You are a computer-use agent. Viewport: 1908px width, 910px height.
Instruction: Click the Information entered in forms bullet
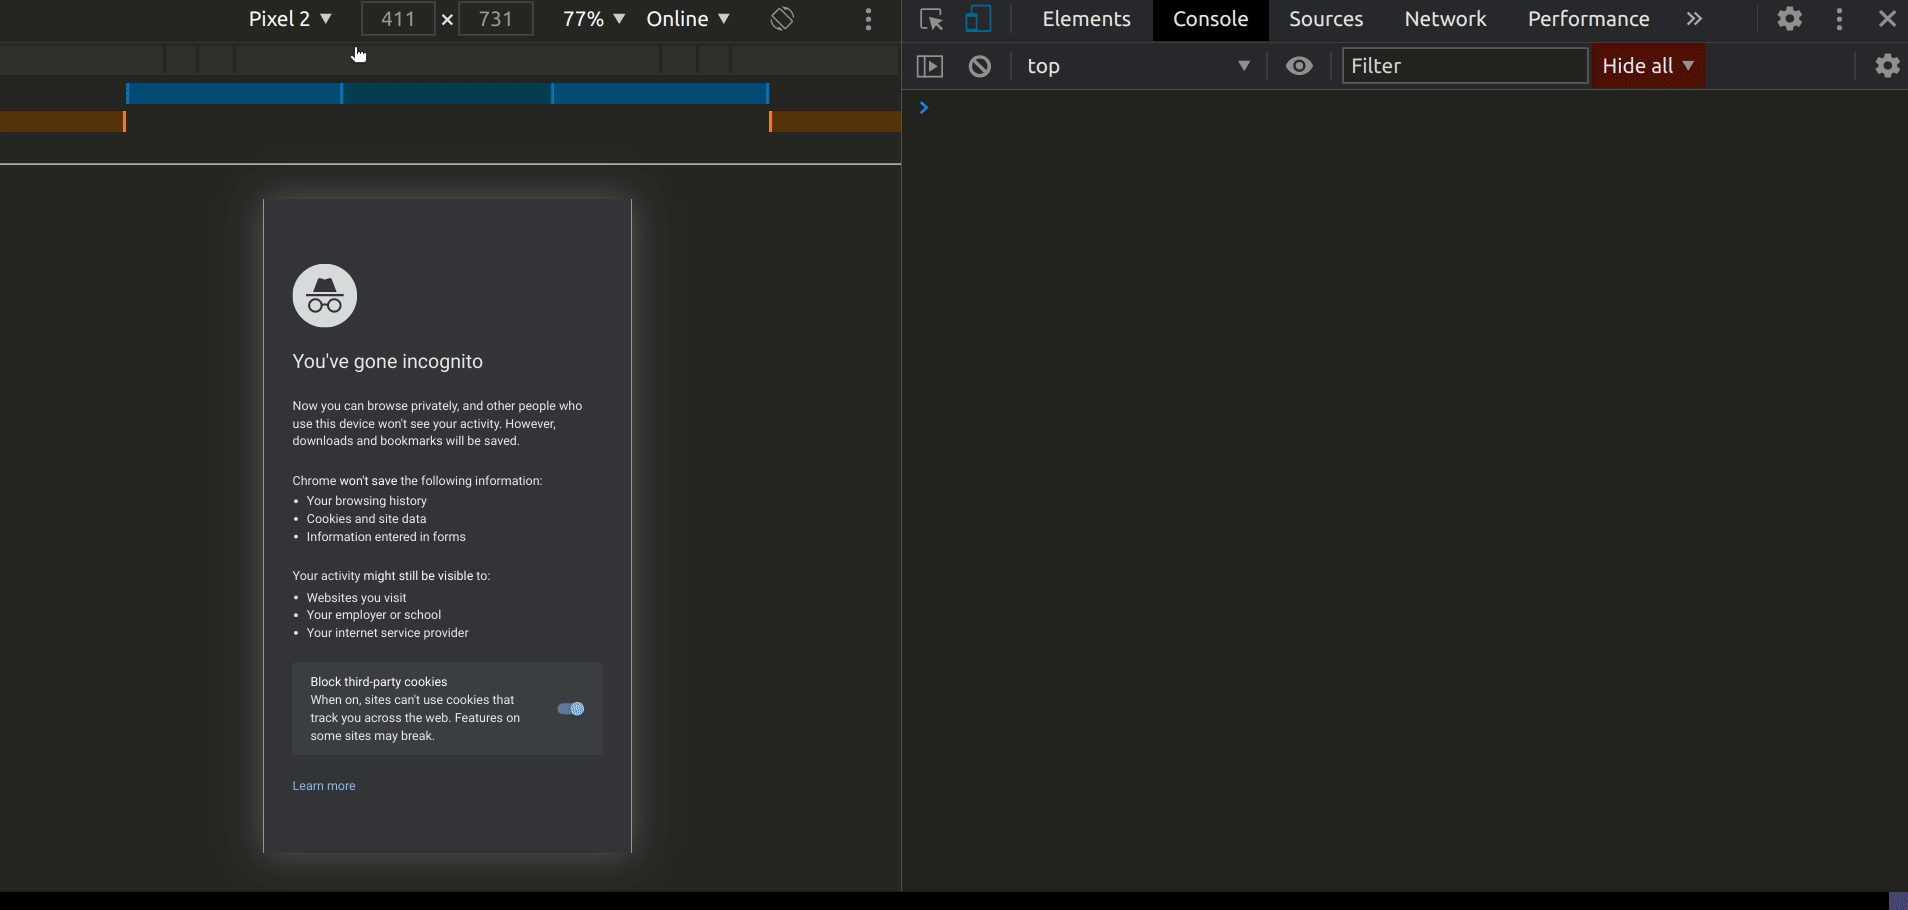click(x=386, y=537)
